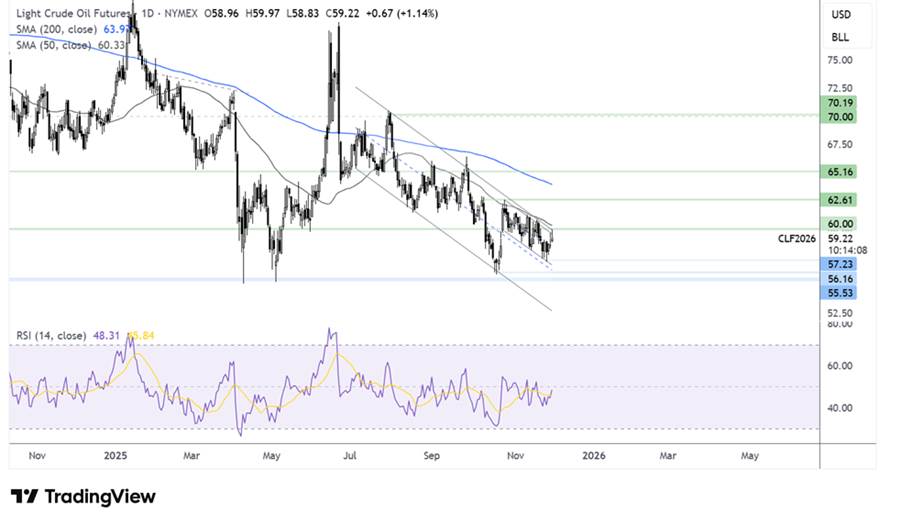Image resolution: width=902 pixels, height=524 pixels.
Task: Click the 72.50 price axis tick
Action: point(840,88)
